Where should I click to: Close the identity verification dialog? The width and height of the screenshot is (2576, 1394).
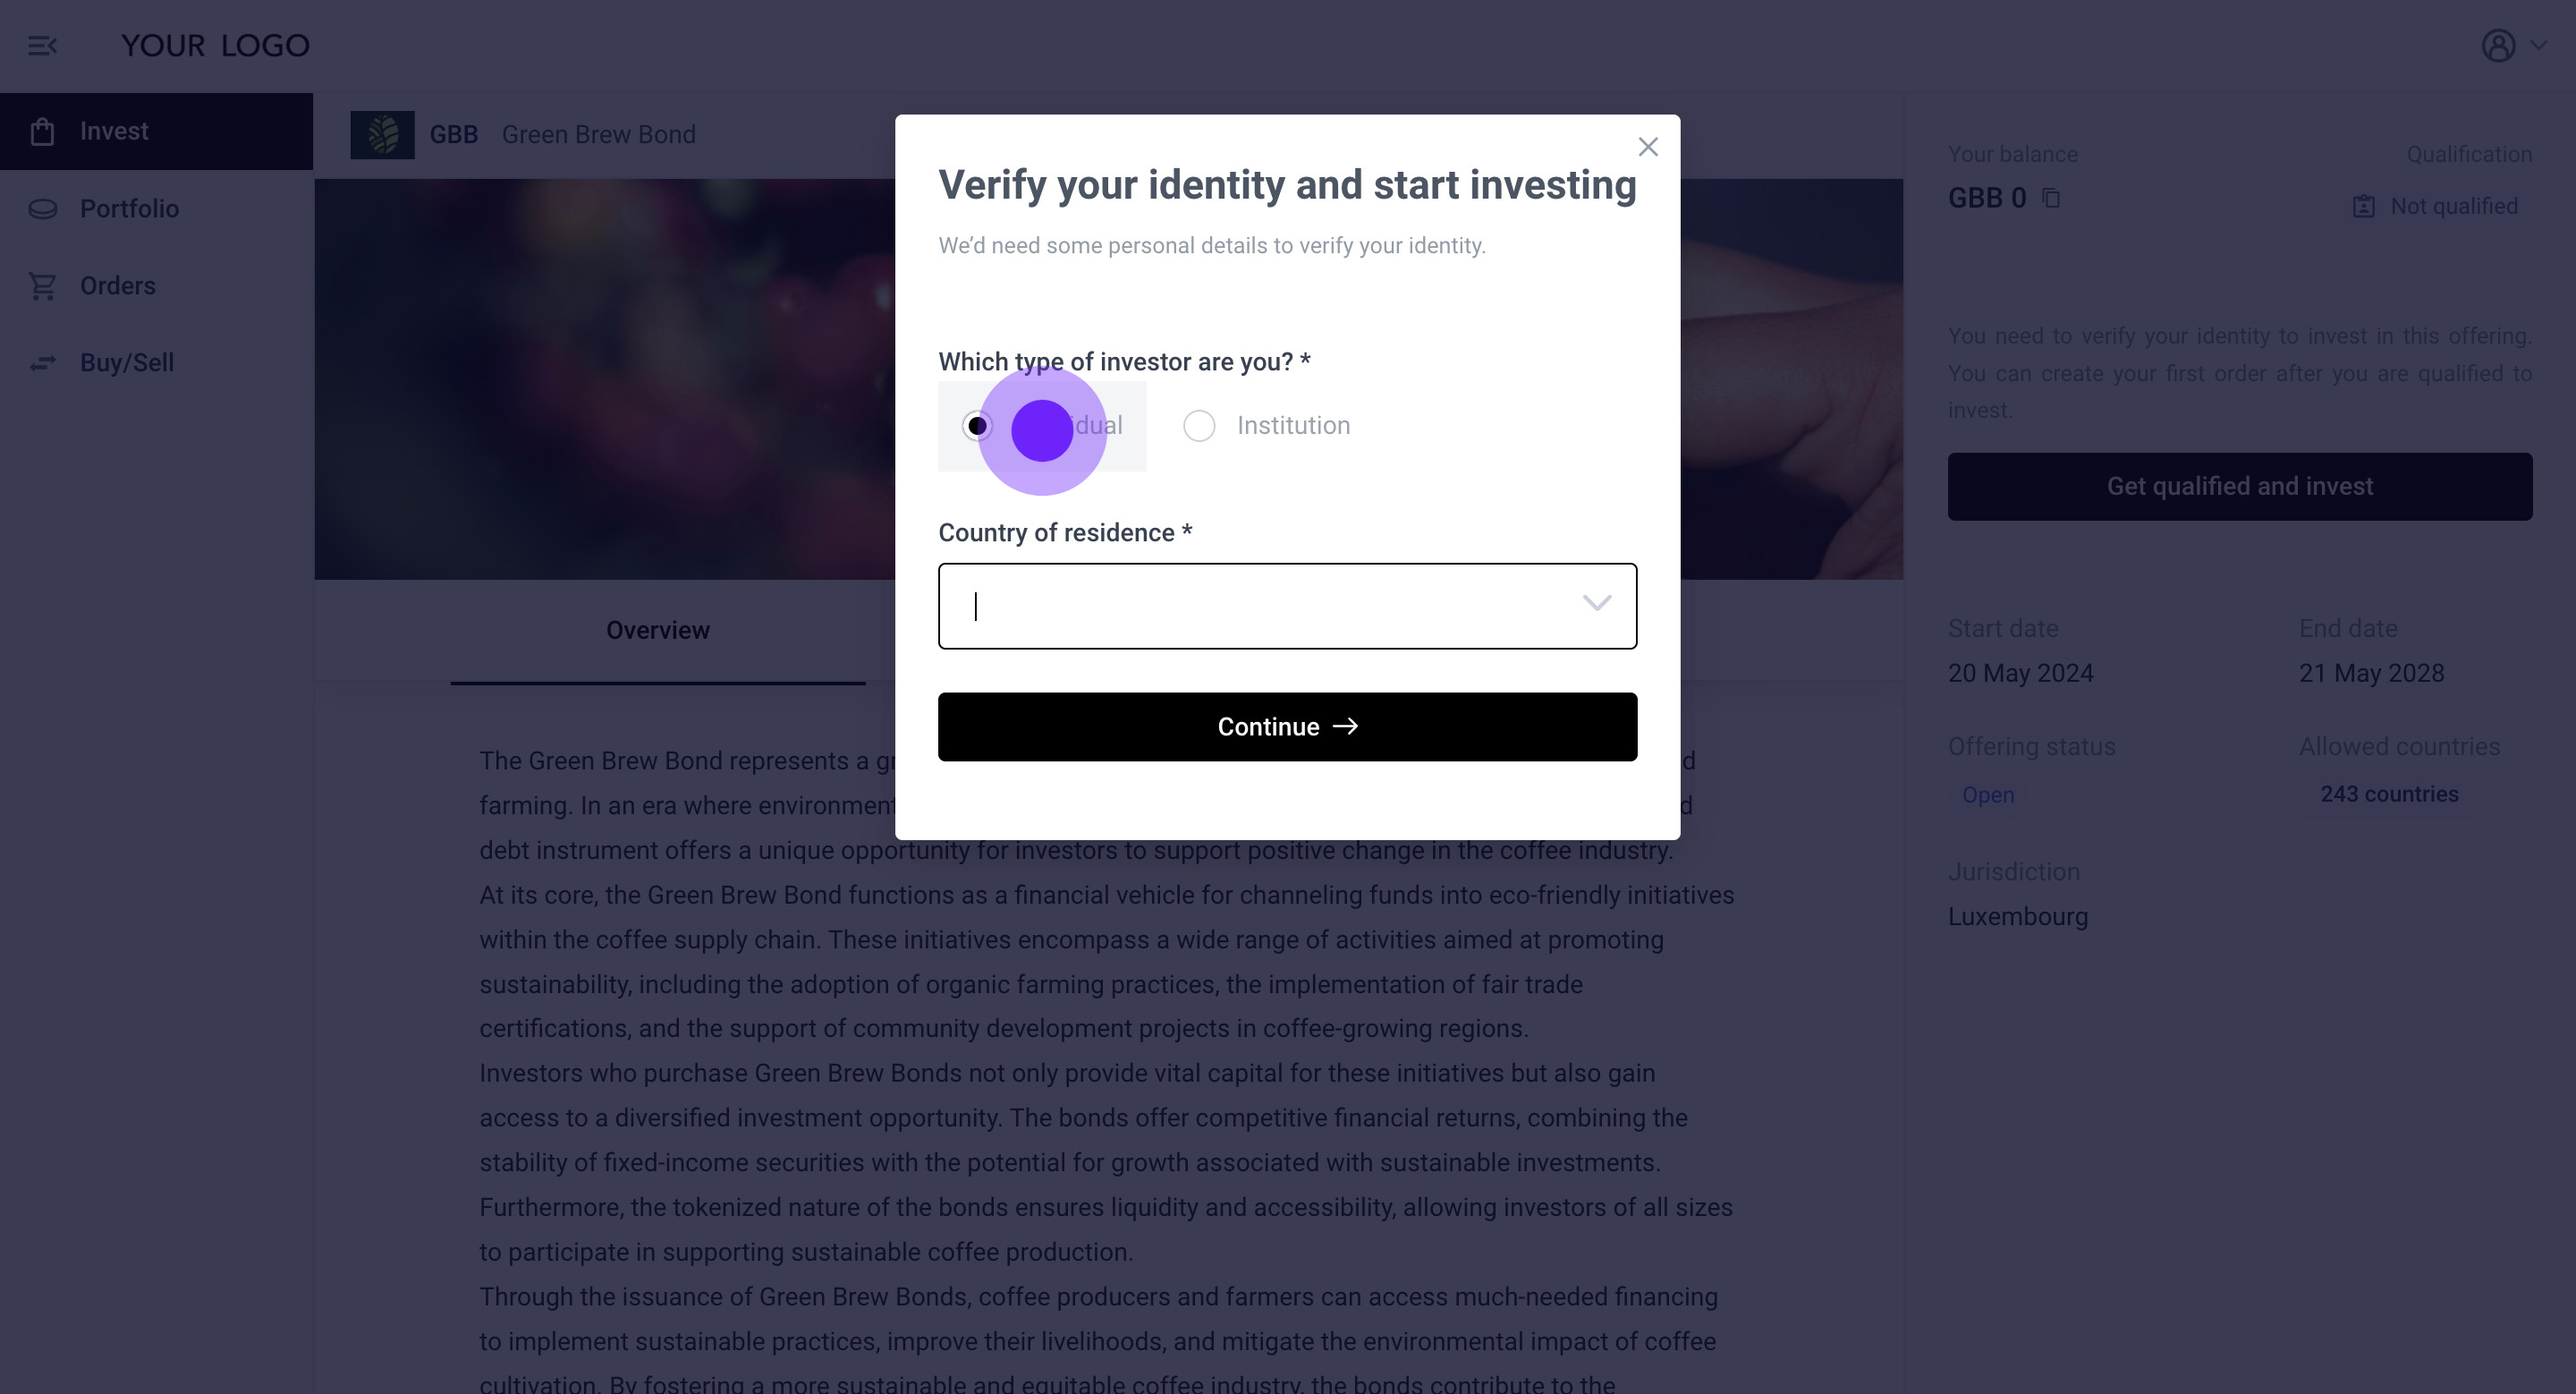tap(1648, 147)
